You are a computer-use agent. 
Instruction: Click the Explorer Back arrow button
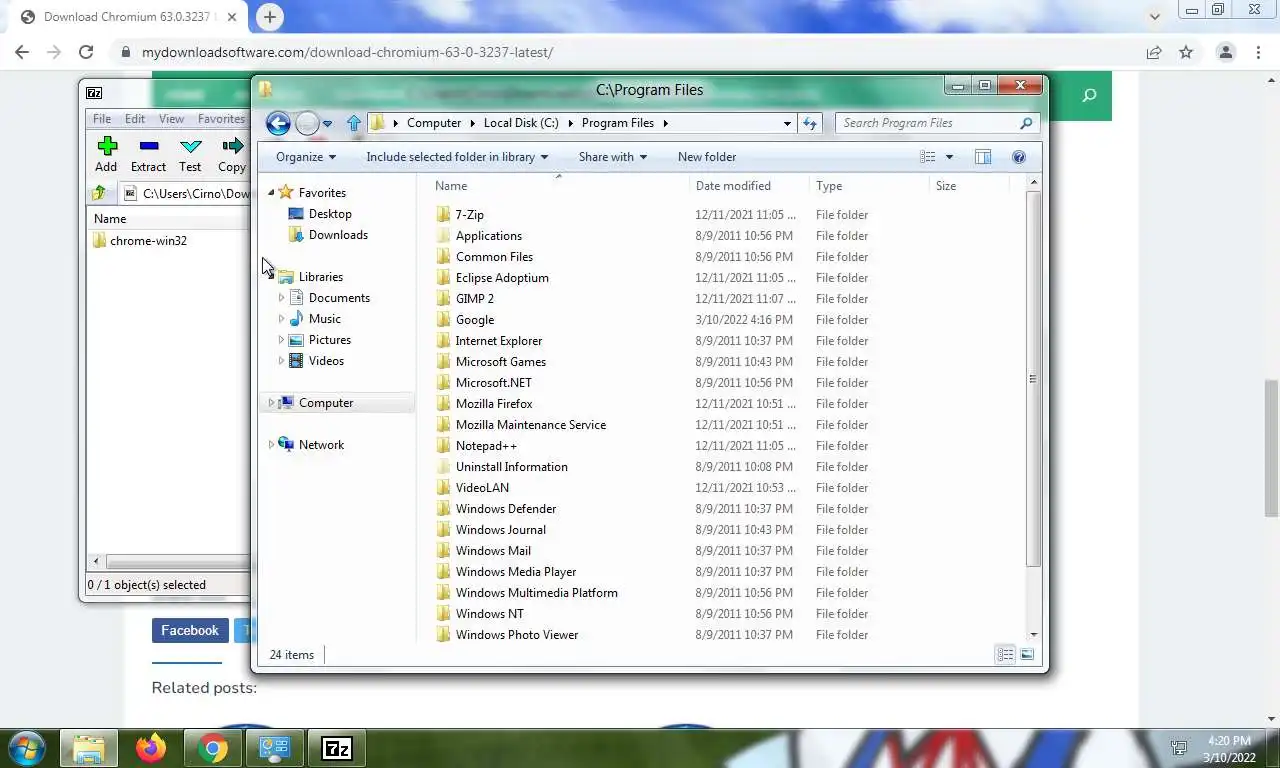(x=278, y=123)
